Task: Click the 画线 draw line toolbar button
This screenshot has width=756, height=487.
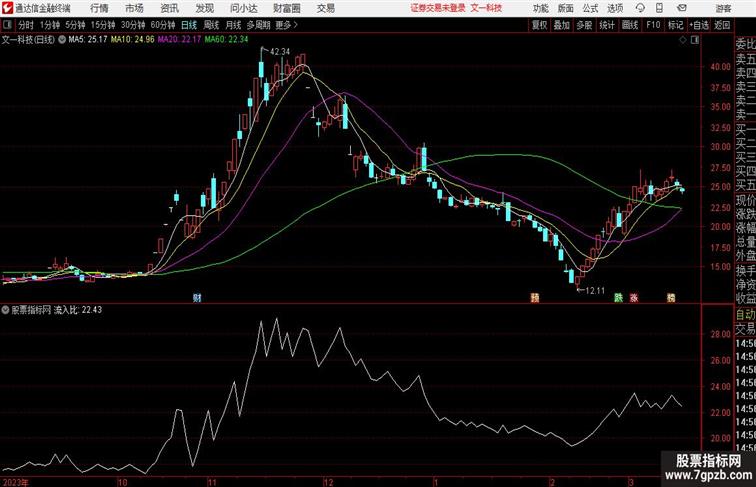Action: (630, 25)
